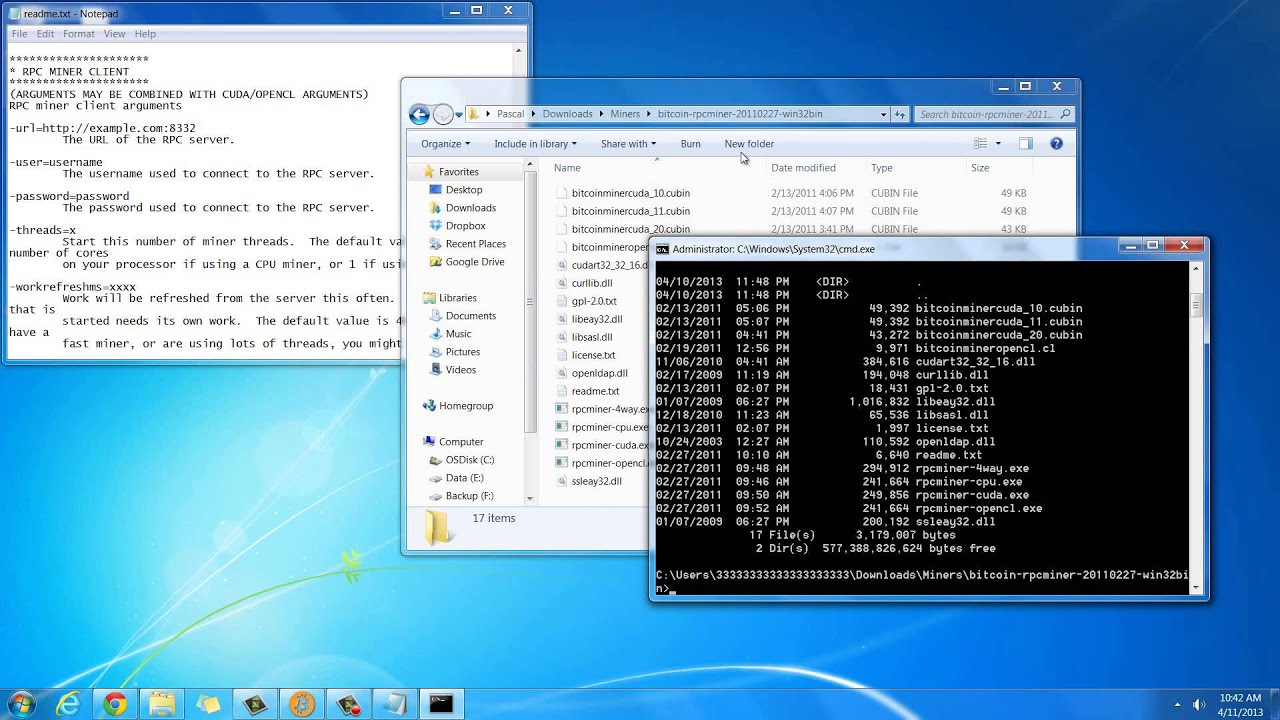
Task: Open Internet Explorer from the taskbar
Action: [x=68, y=705]
